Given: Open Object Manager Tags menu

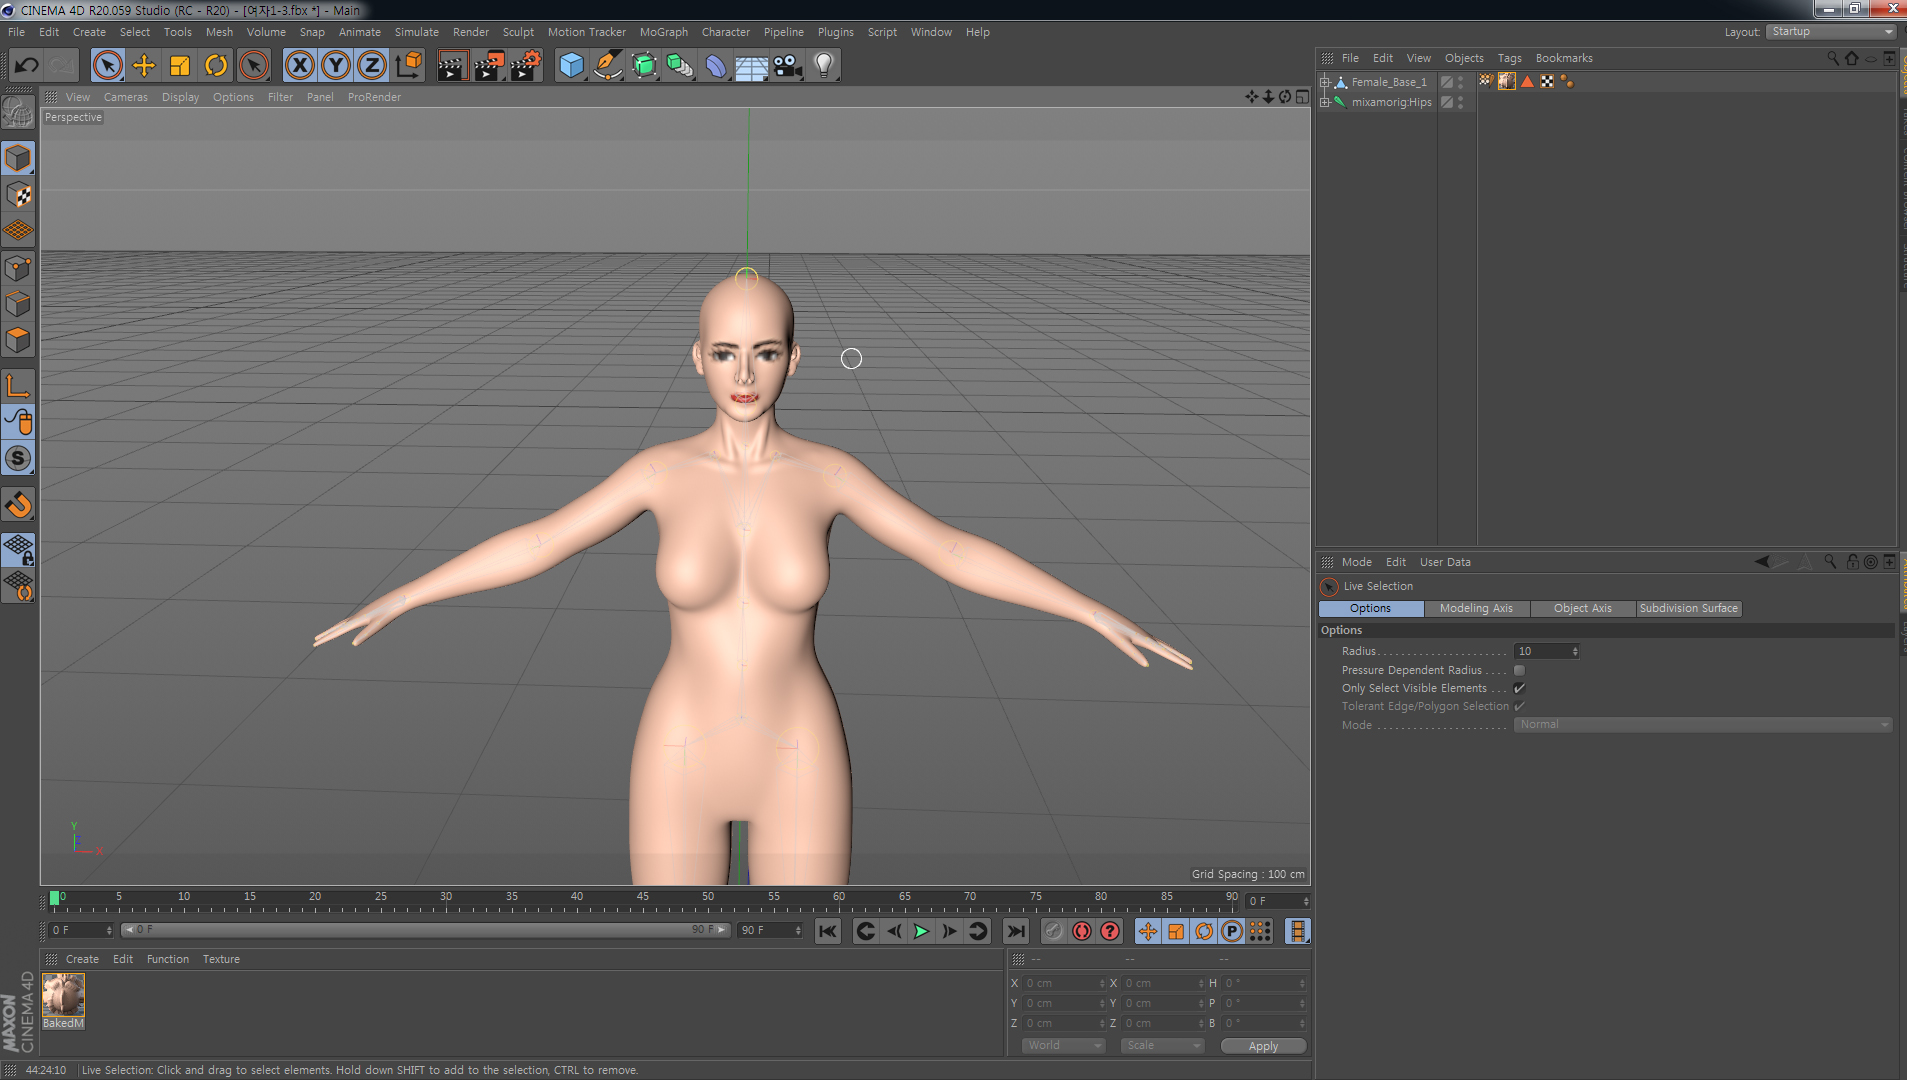Looking at the screenshot, I should [x=1509, y=58].
